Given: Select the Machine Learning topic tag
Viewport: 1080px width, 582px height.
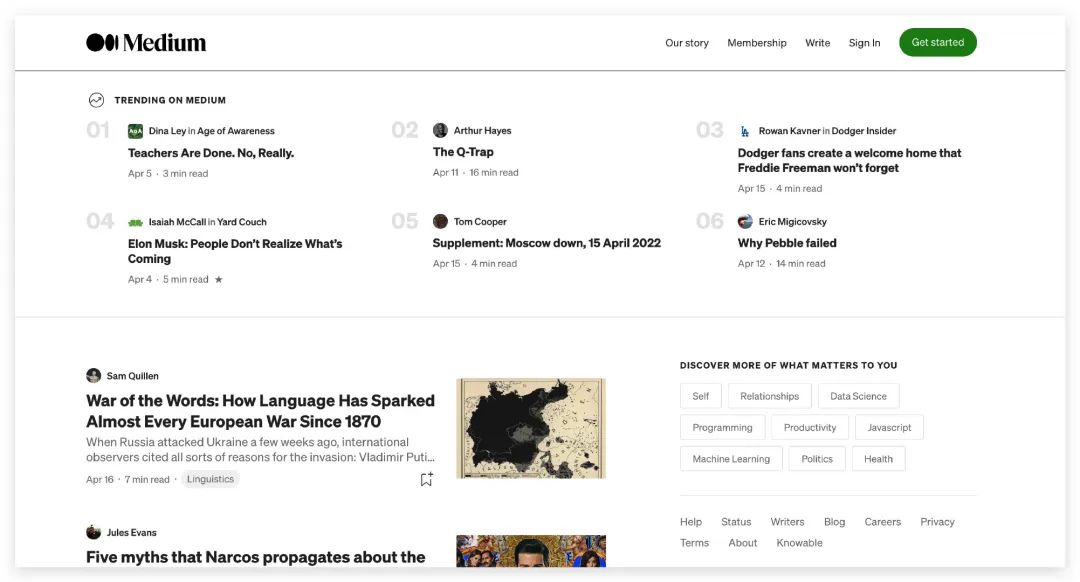Looking at the screenshot, I should click(x=731, y=459).
